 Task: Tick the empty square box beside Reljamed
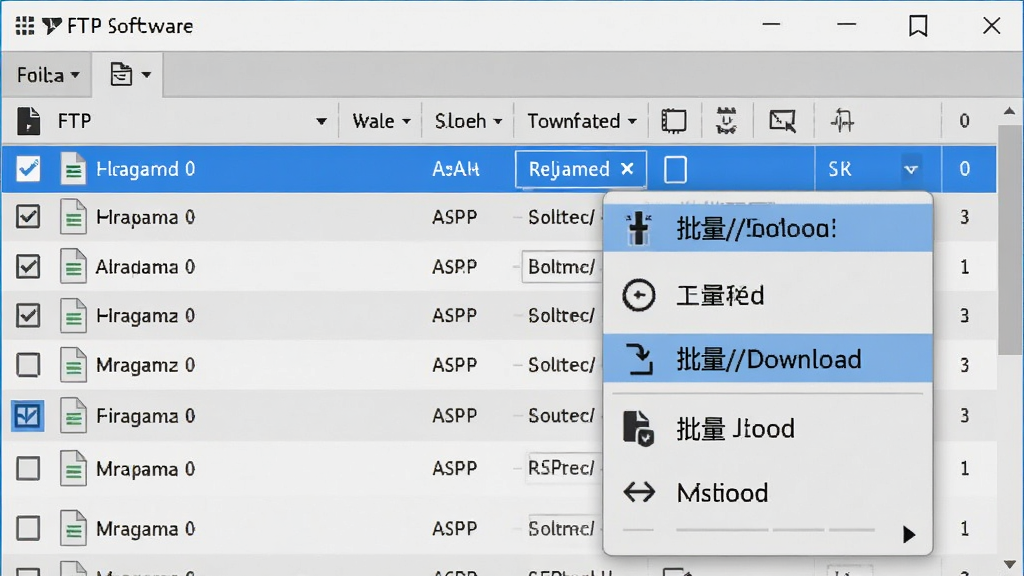click(x=675, y=170)
